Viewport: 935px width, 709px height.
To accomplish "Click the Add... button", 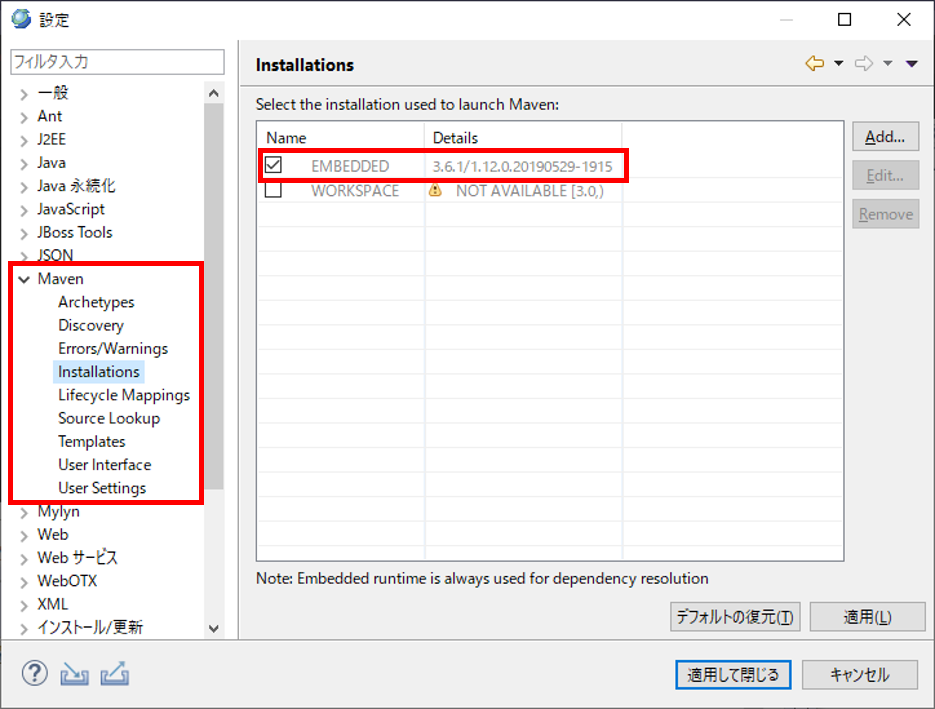I will [x=885, y=137].
